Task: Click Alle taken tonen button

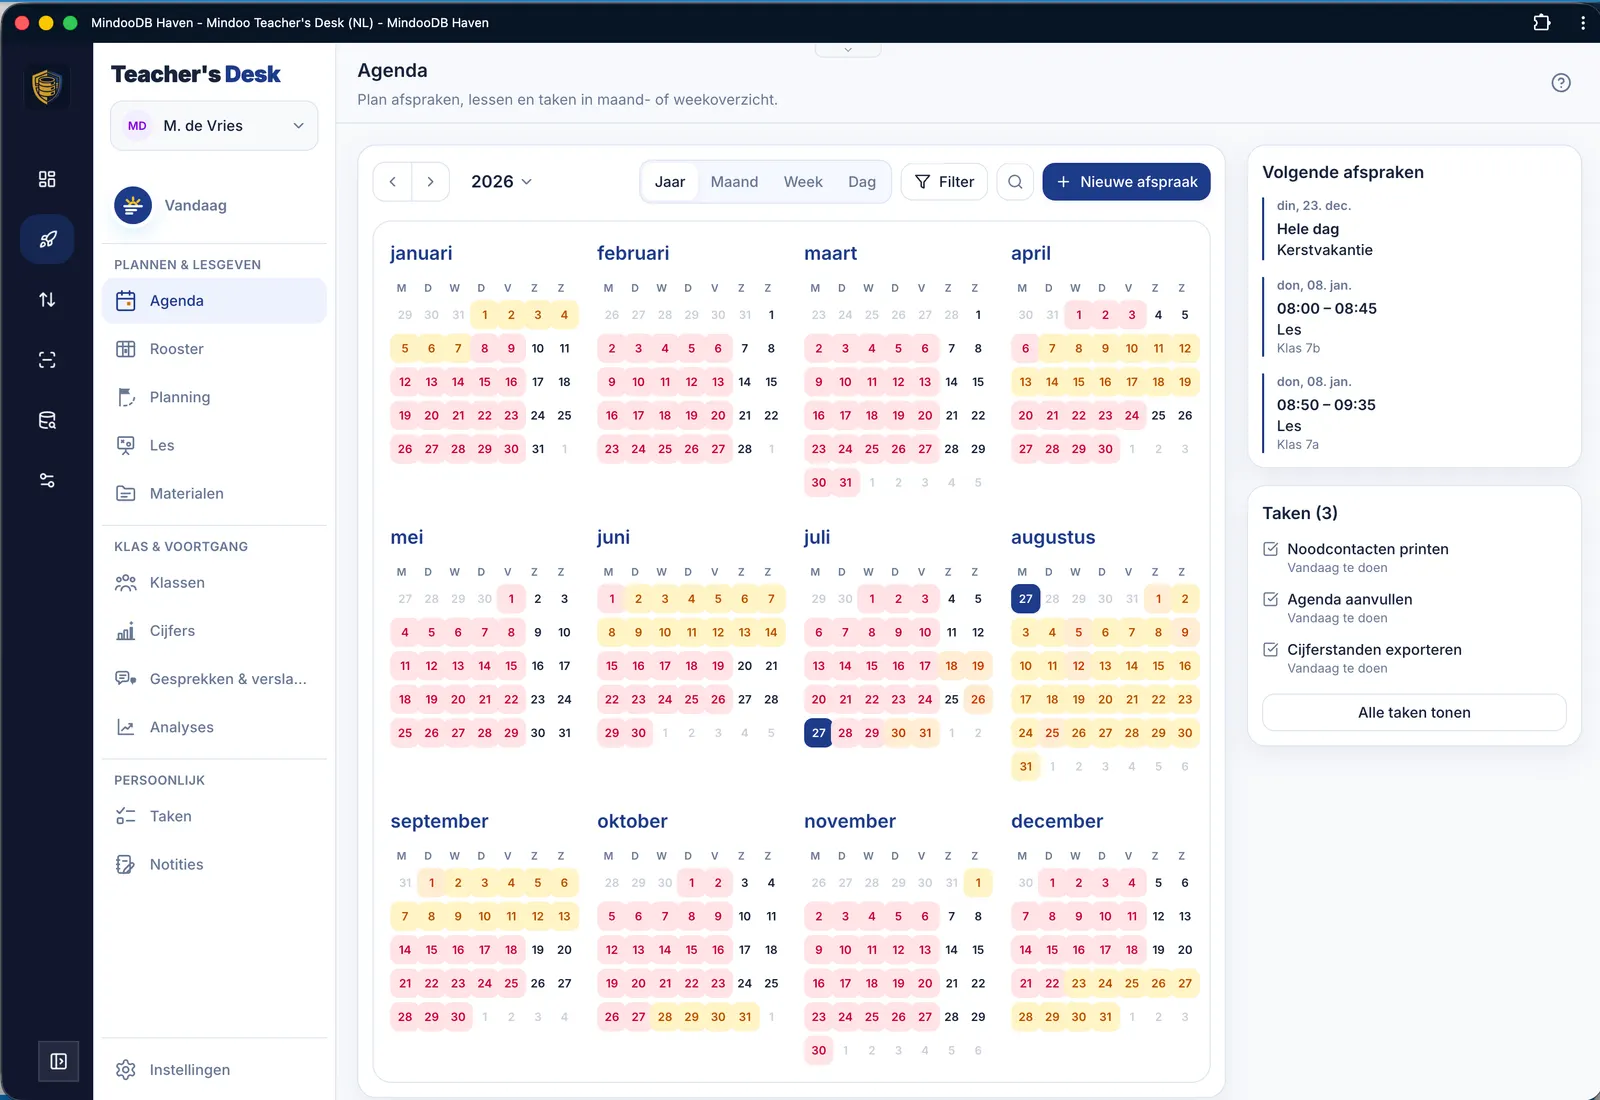Action: point(1414,713)
